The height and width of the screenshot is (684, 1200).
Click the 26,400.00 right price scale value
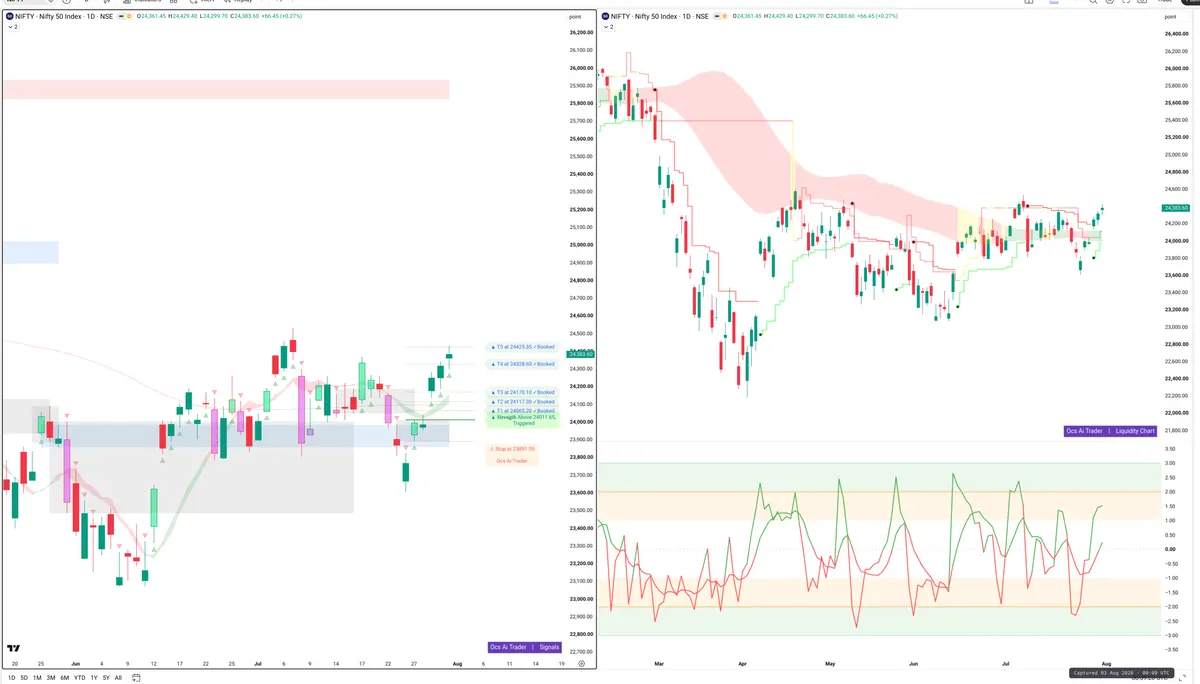coord(1177,34)
